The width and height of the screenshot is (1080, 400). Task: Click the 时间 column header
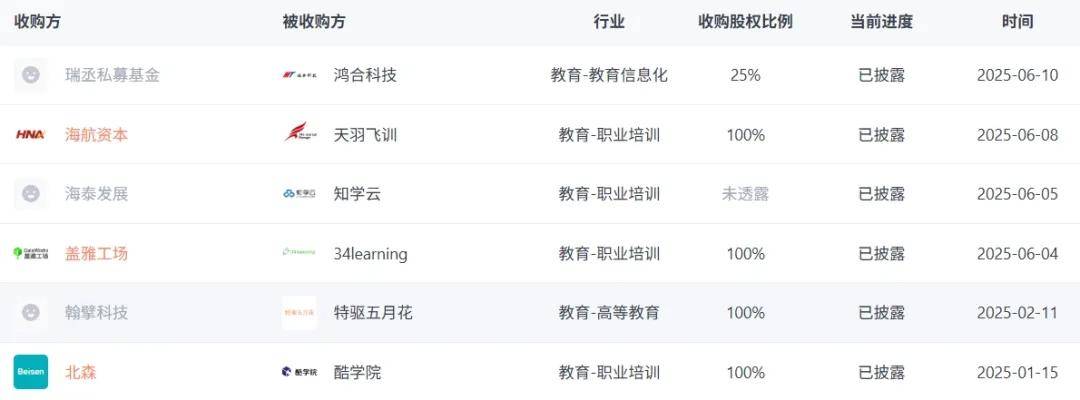pyautogui.click(x=1017, y=21)
